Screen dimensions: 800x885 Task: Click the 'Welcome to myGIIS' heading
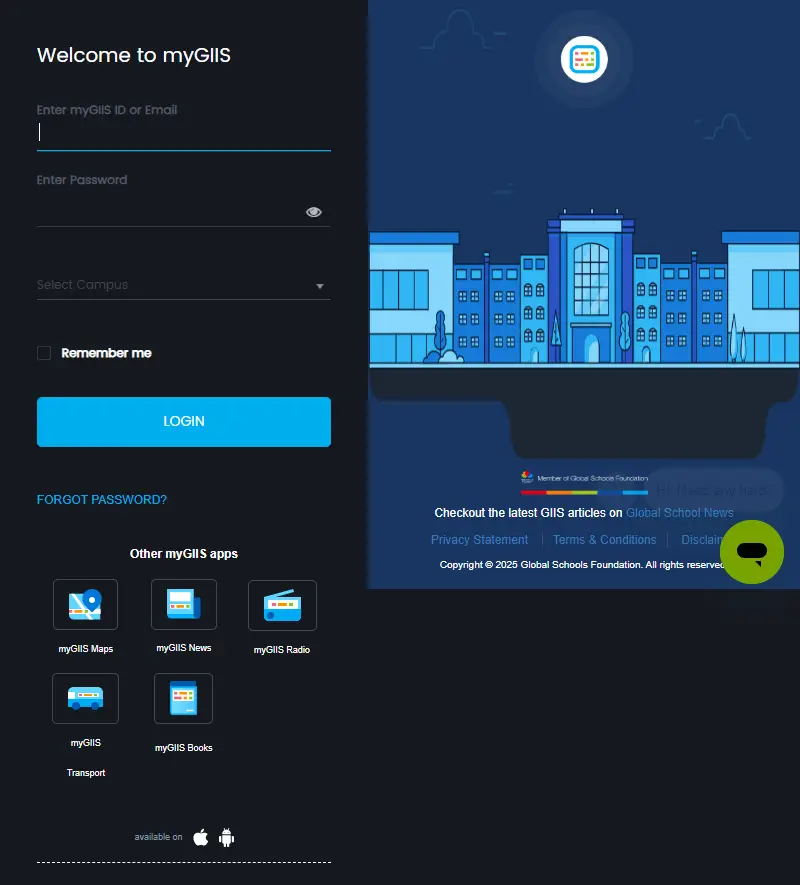pos(134,55)
